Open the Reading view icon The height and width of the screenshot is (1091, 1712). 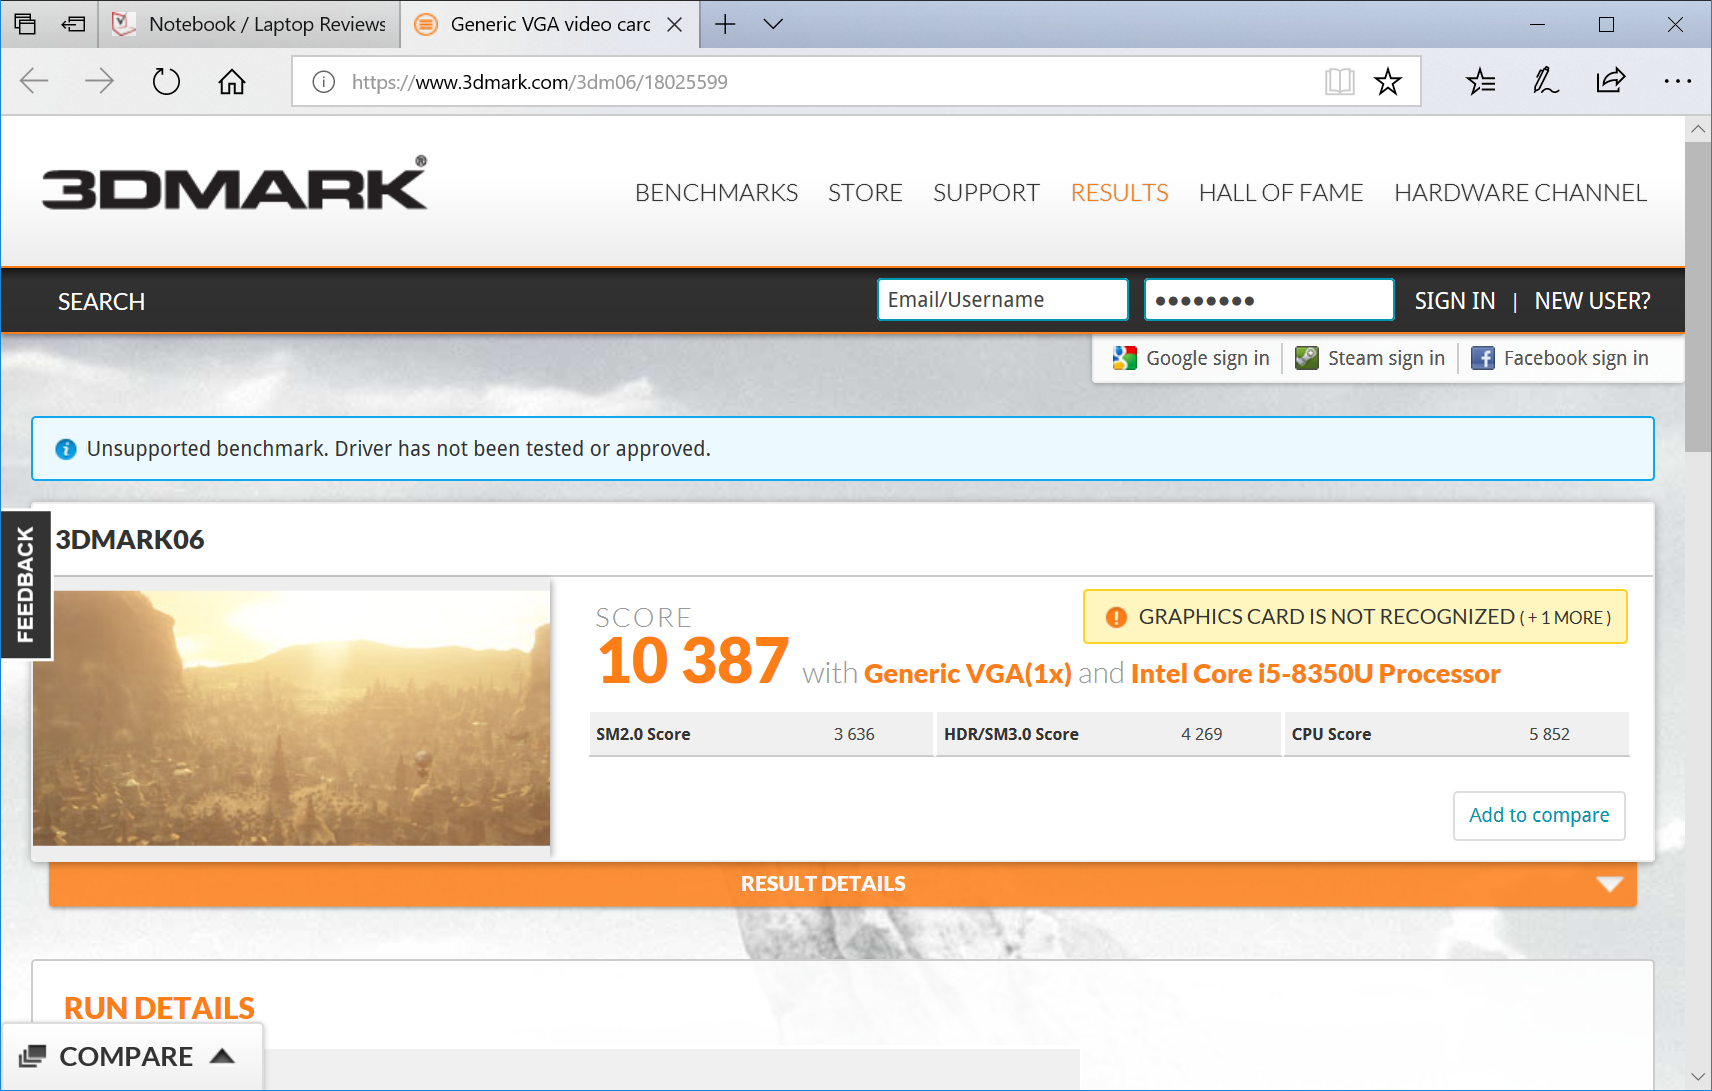(x=1339, y=81)
